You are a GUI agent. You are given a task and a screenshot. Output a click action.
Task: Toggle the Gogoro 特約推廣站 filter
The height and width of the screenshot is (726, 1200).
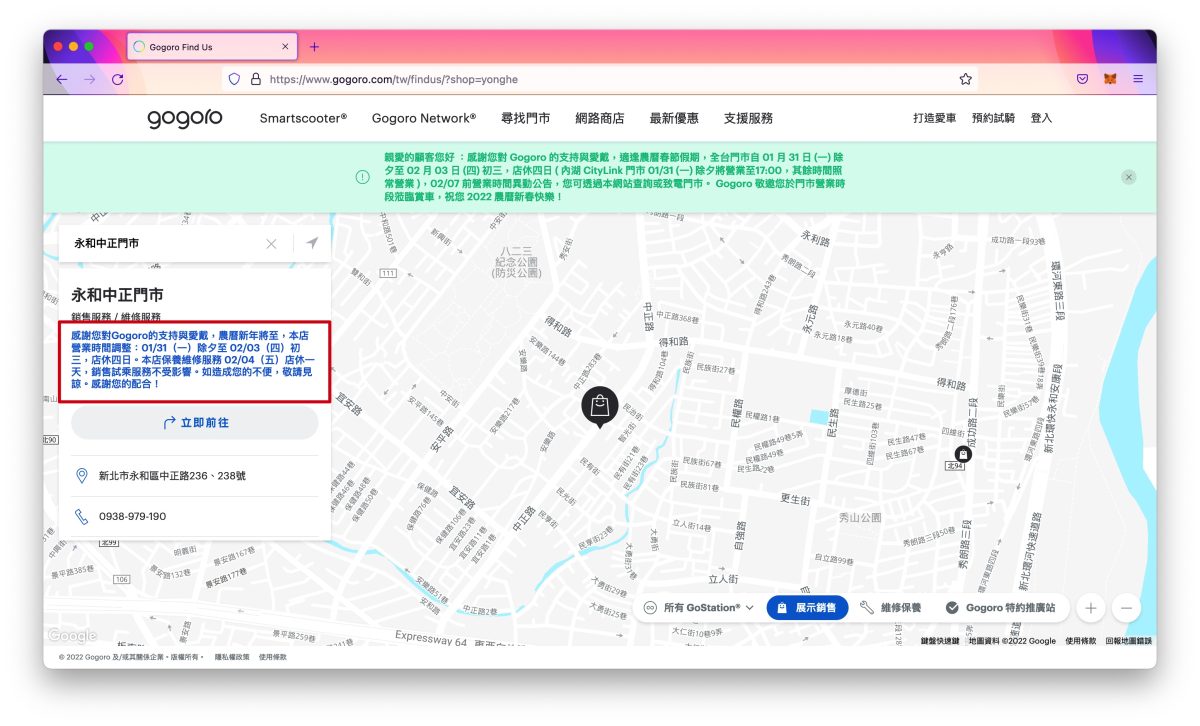tap(1000, 607)
